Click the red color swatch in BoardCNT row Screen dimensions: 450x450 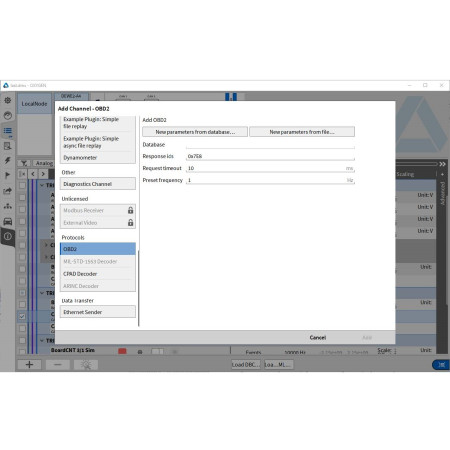[x=122, y=351]
